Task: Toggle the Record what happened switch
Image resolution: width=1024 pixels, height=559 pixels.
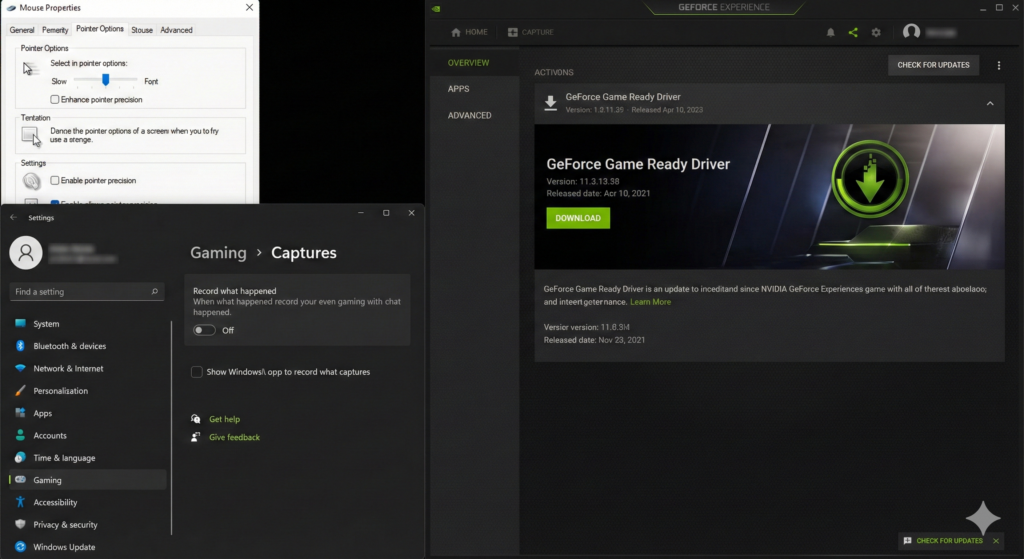Action: click(x=204, y=330)
